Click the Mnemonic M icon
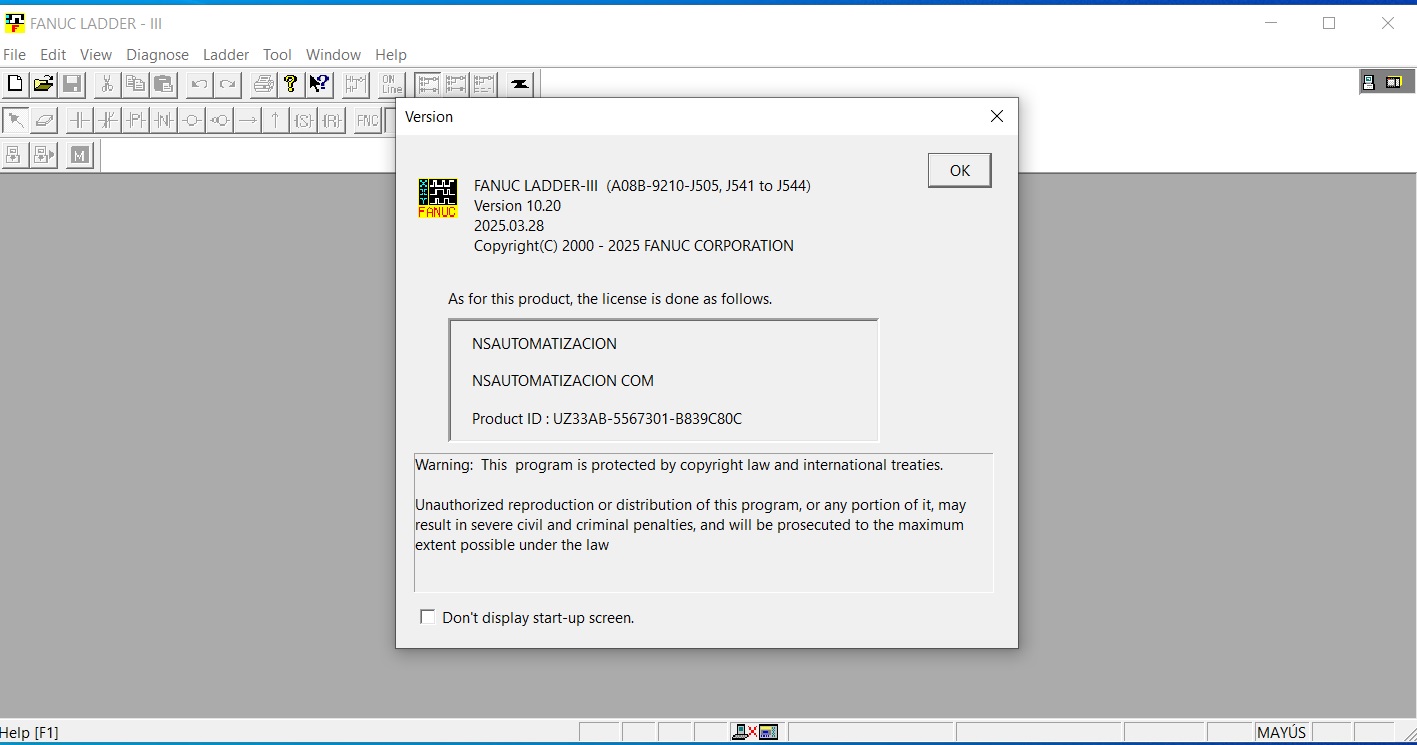The height and width of the screenshot is (745, 1417). pyautogui.click(x=79, y=155)
